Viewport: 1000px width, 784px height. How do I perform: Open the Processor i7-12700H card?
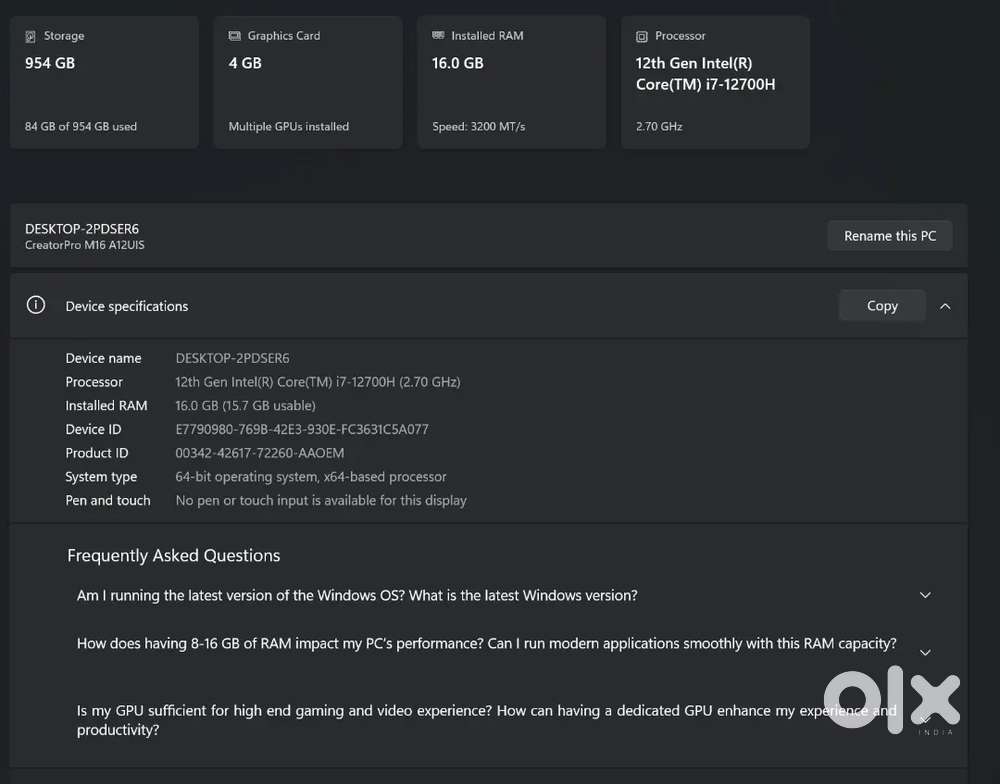click(x=715, y=82)
